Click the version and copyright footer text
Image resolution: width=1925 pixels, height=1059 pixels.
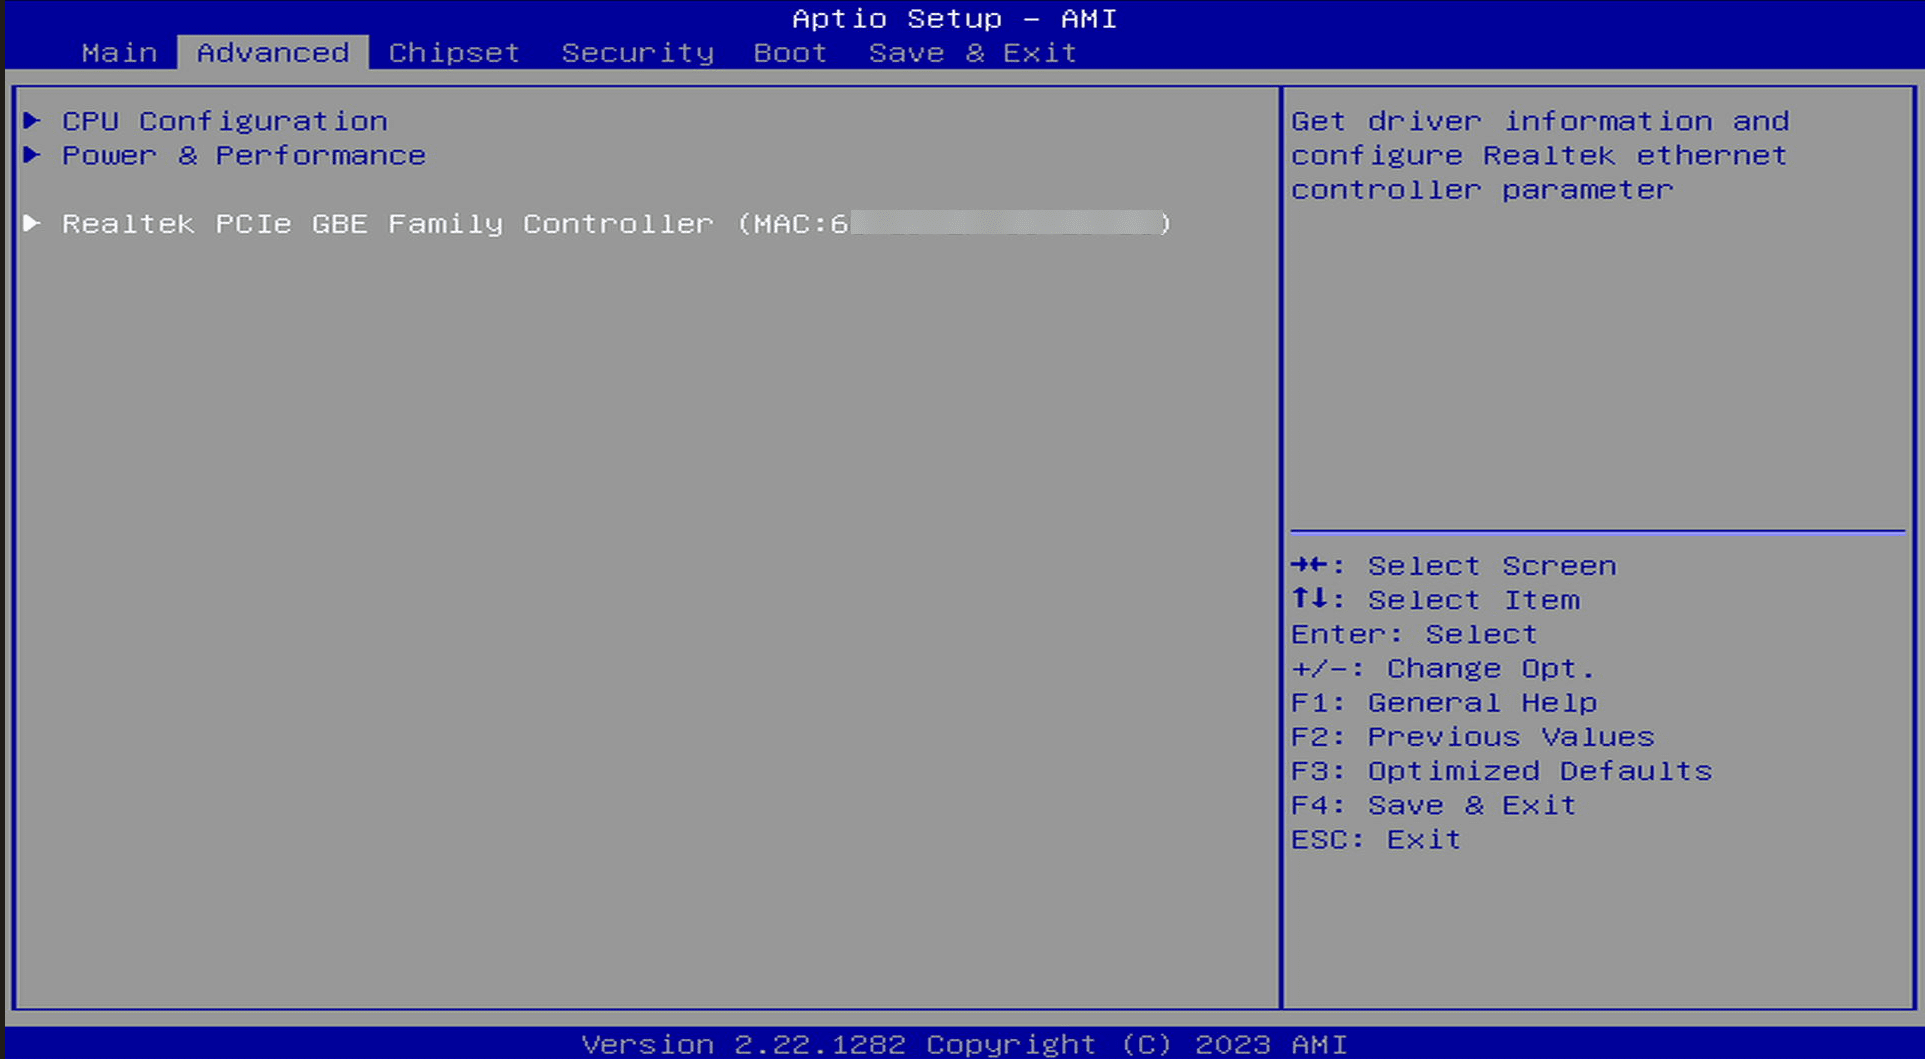[x=964, y=1044]
